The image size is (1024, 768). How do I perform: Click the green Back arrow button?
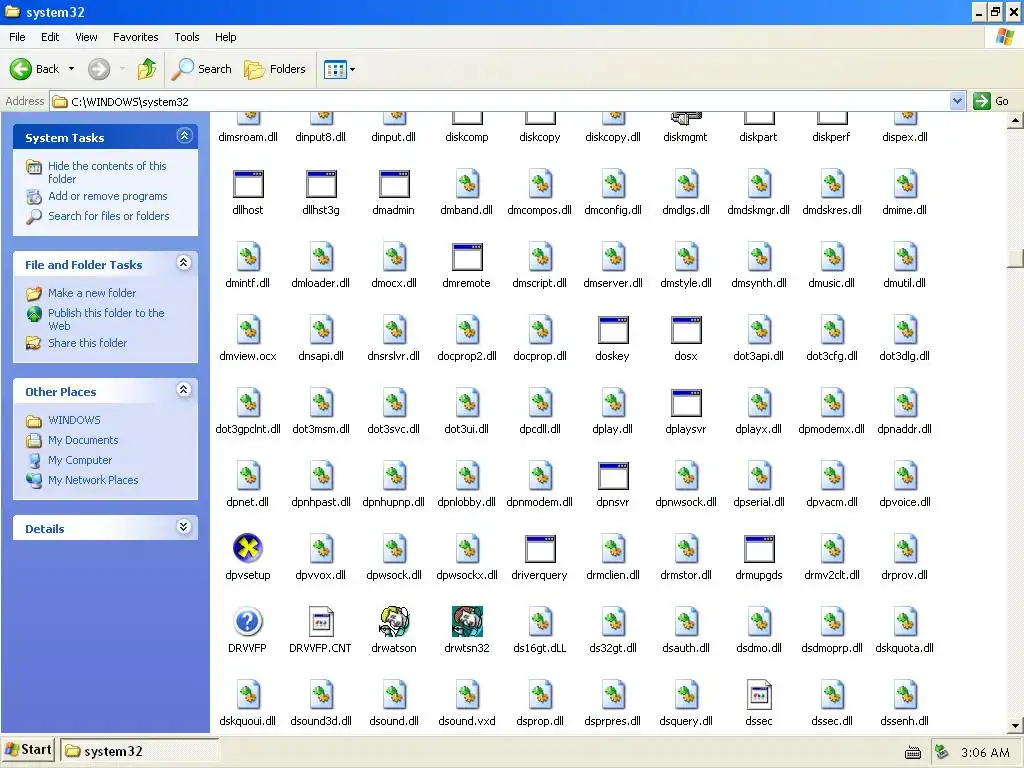tap(21, 69)
